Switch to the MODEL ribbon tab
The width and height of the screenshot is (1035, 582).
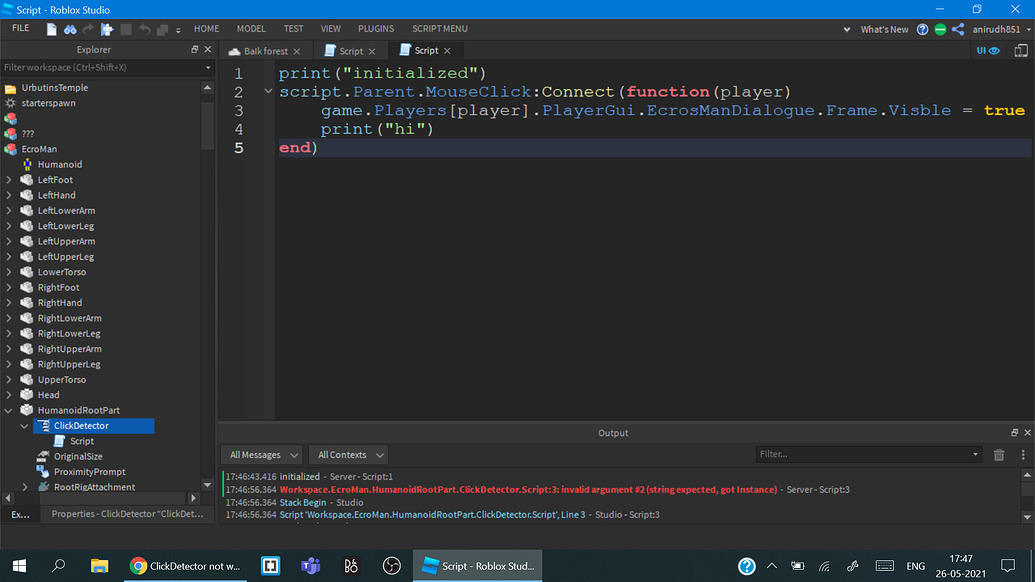[251, 29]
